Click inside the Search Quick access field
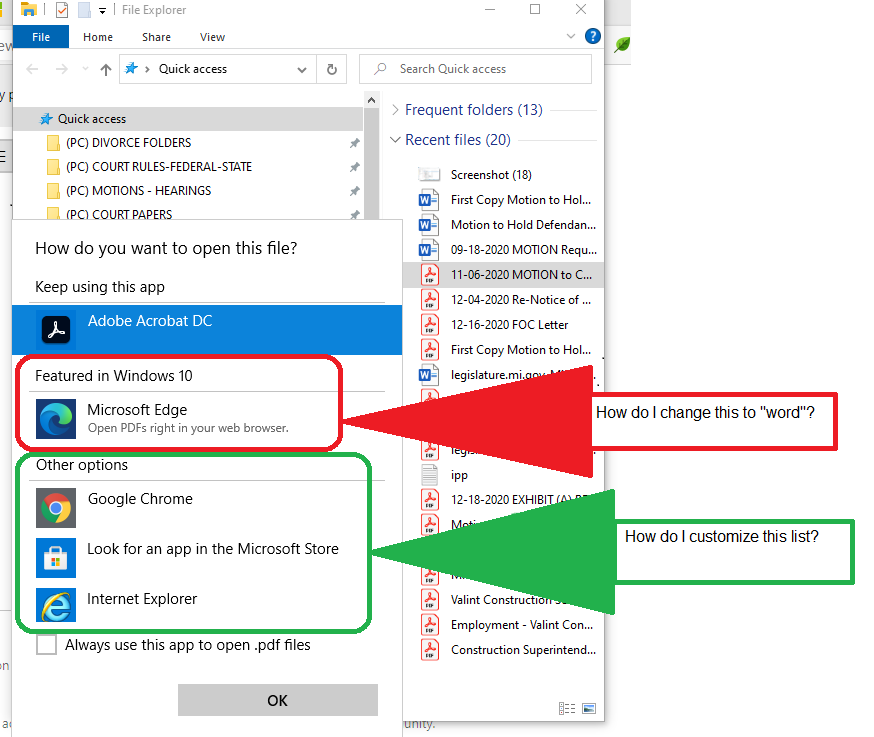 click(x=476, y=68)
